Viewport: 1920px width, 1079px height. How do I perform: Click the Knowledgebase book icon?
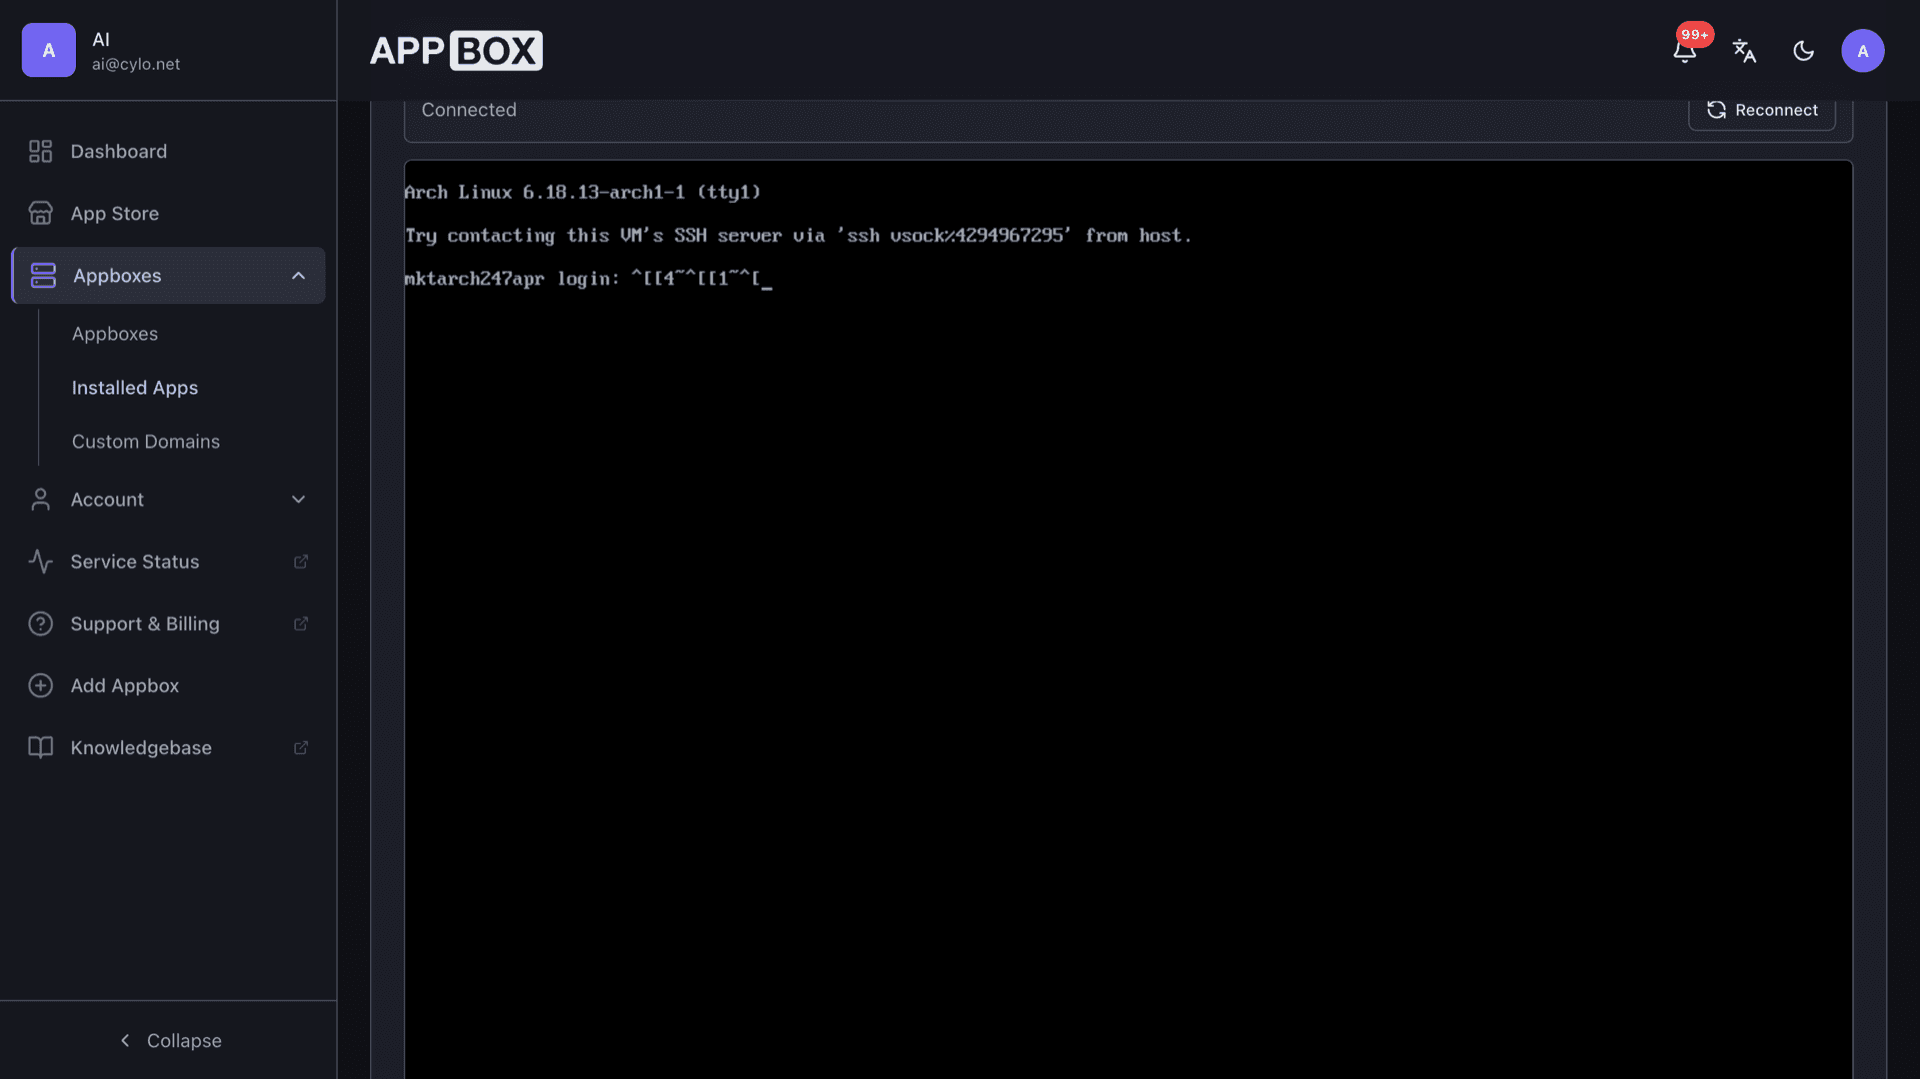click(x=40, y=747)
